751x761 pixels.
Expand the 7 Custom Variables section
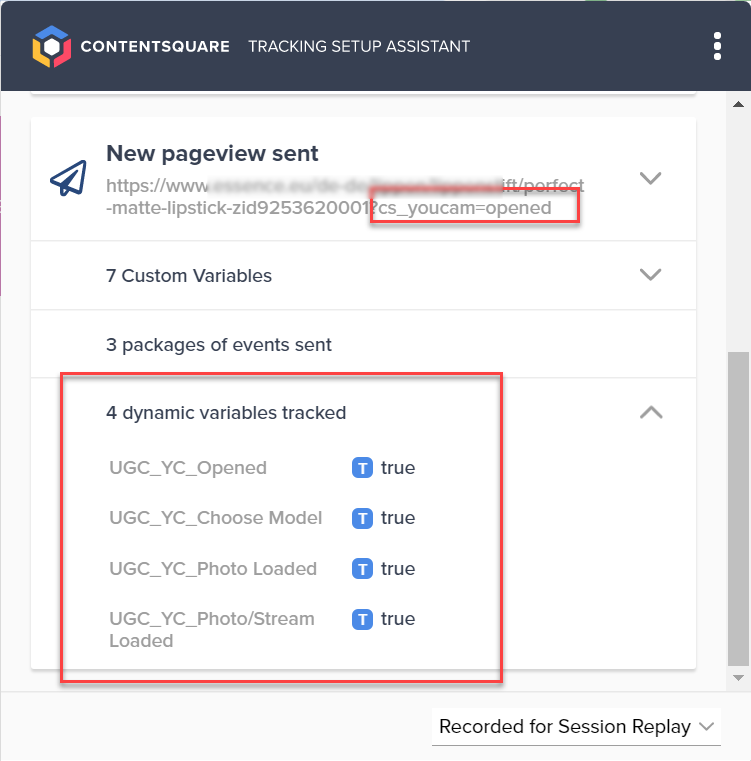(651, 275)
